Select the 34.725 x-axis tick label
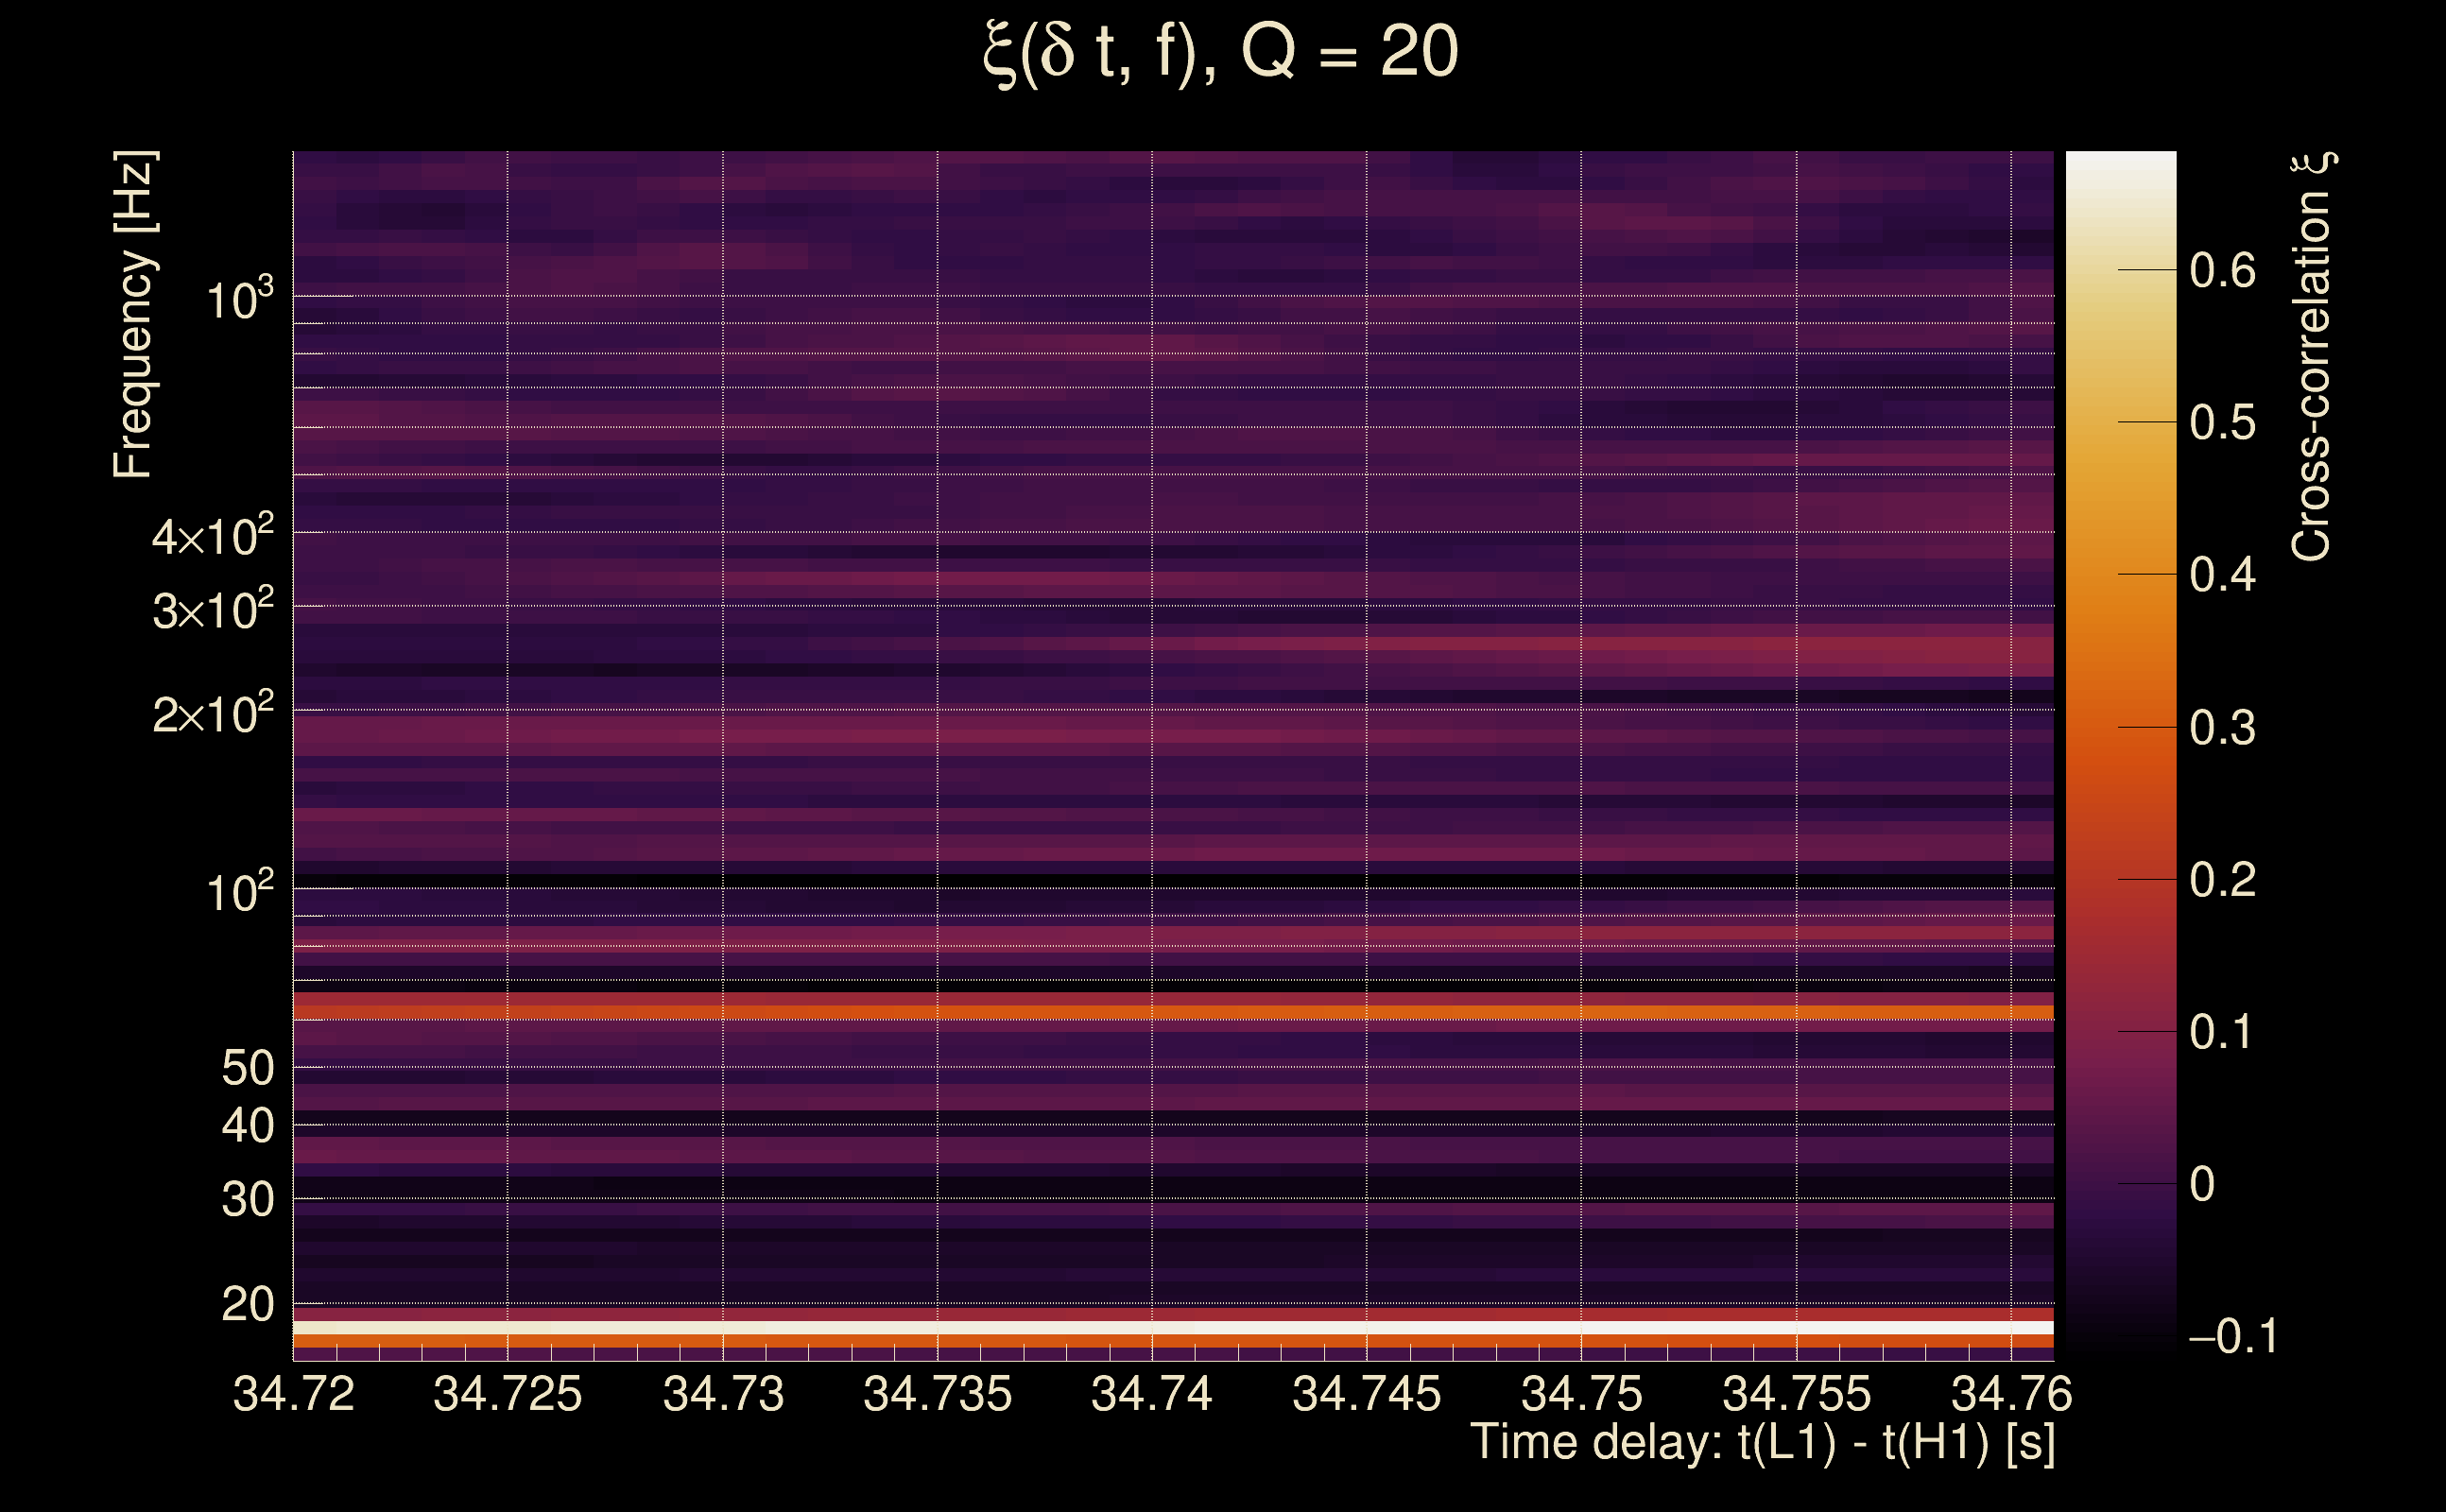Viewport: 2446px width, 1512px height. point(507,1394)
